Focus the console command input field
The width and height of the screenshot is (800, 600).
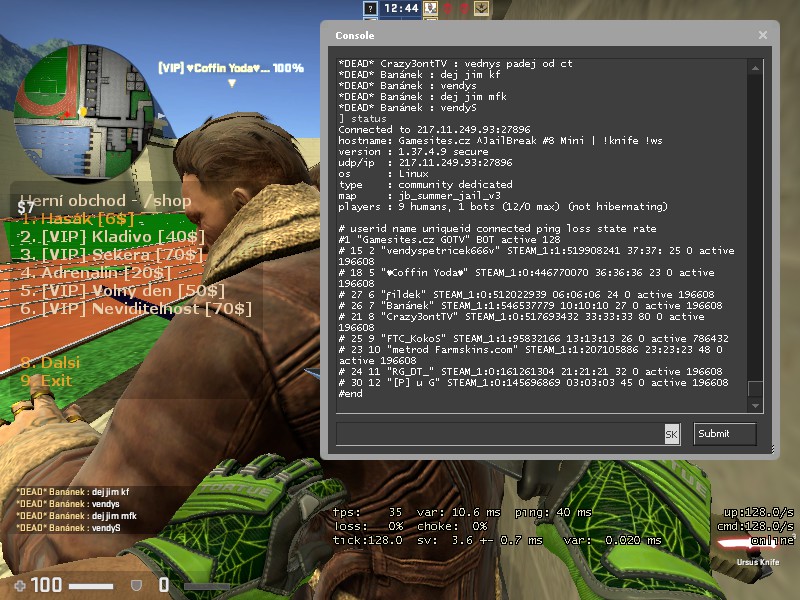500,434
